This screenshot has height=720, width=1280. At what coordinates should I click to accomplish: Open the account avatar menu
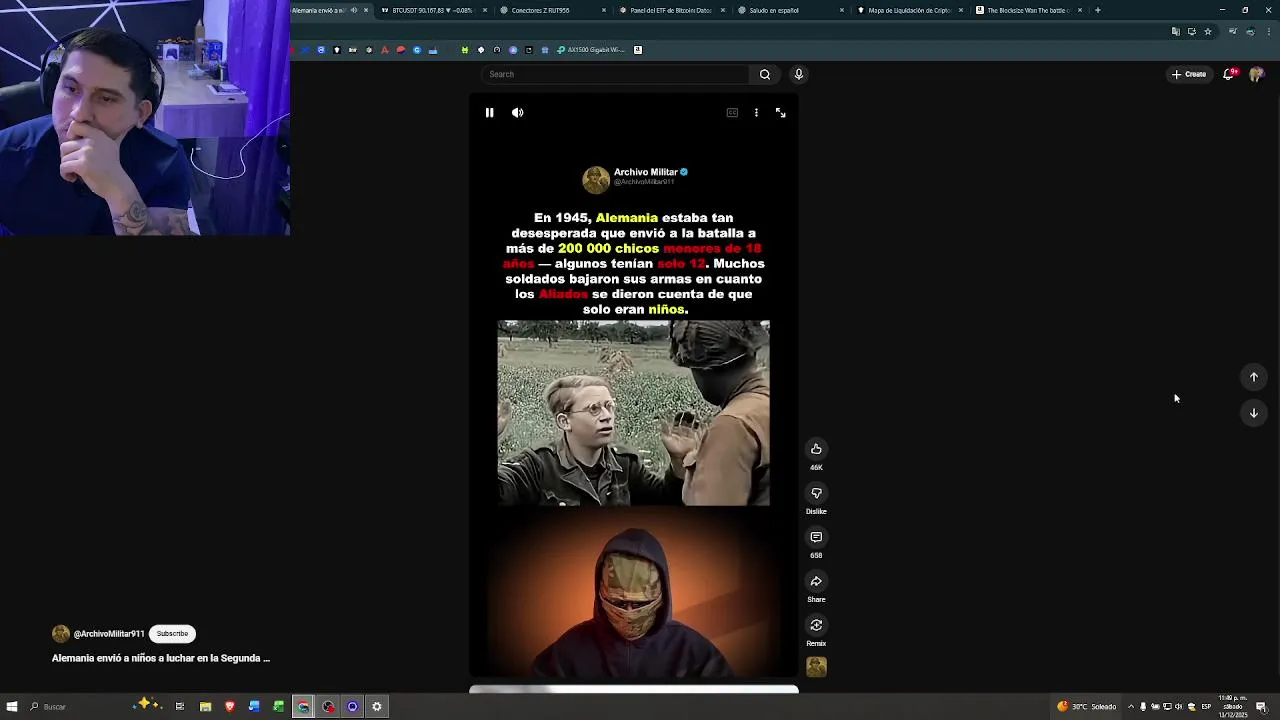(1256, 74)
